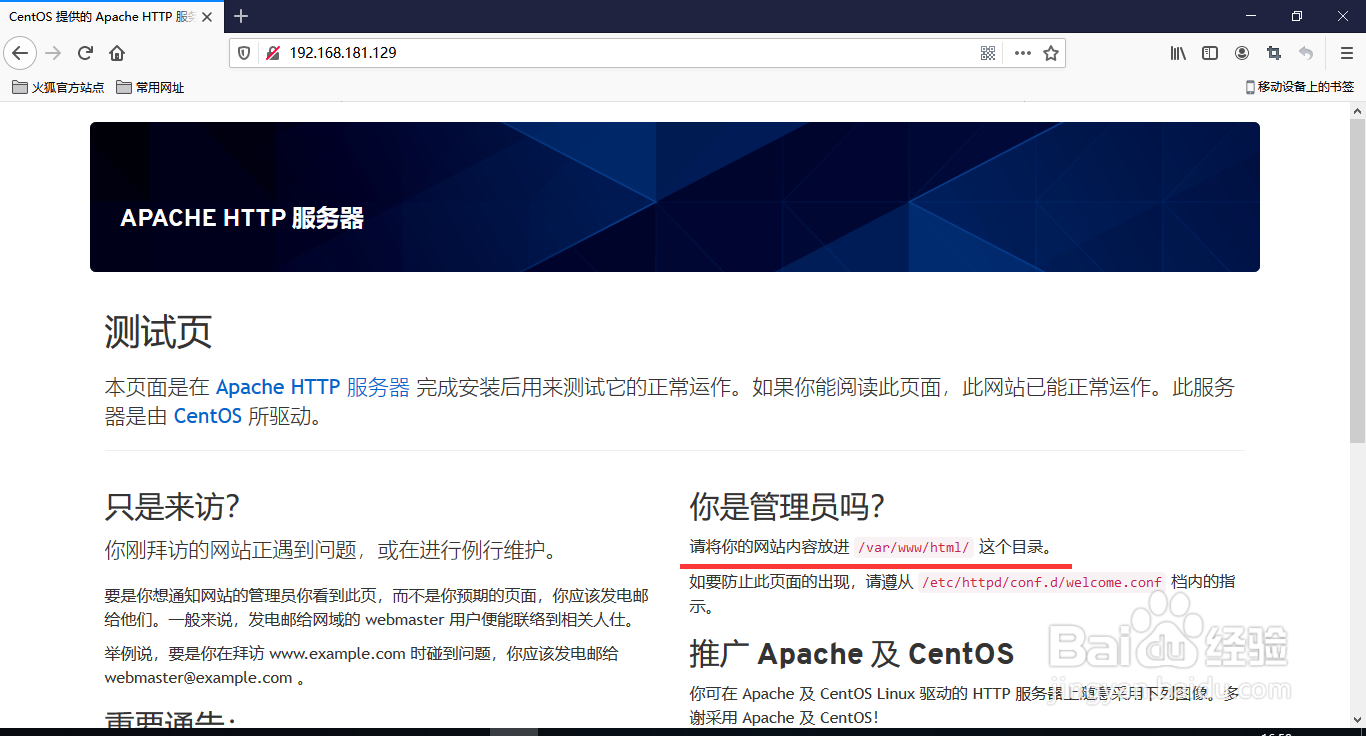Open the page actions three-dot menu
Image resolution: width=1366 pixels, height=736 pixels.
click(1022, 53)
